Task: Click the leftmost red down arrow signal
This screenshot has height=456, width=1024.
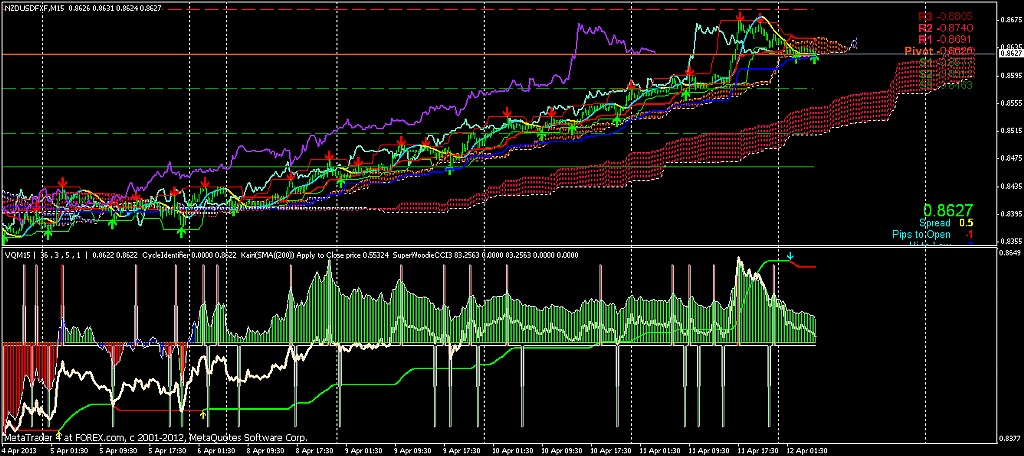Action: tap(62, 182)
